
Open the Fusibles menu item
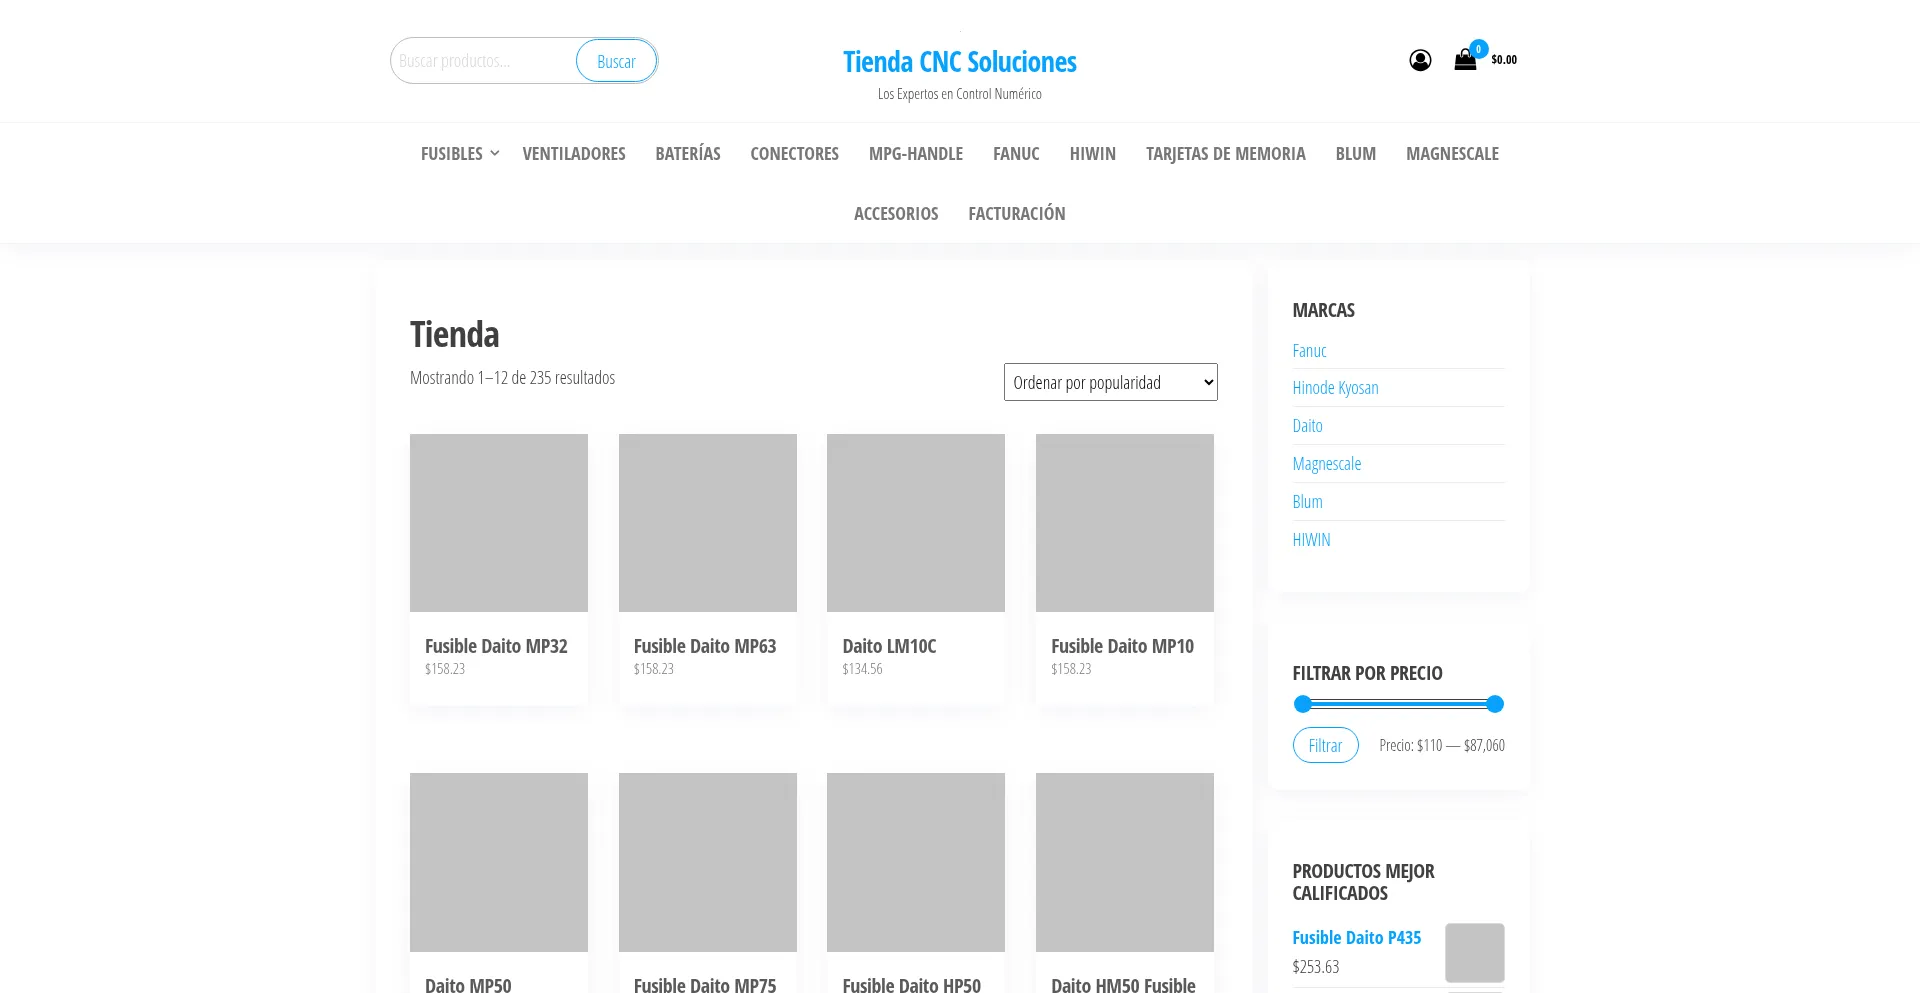[x=451, y=153]
